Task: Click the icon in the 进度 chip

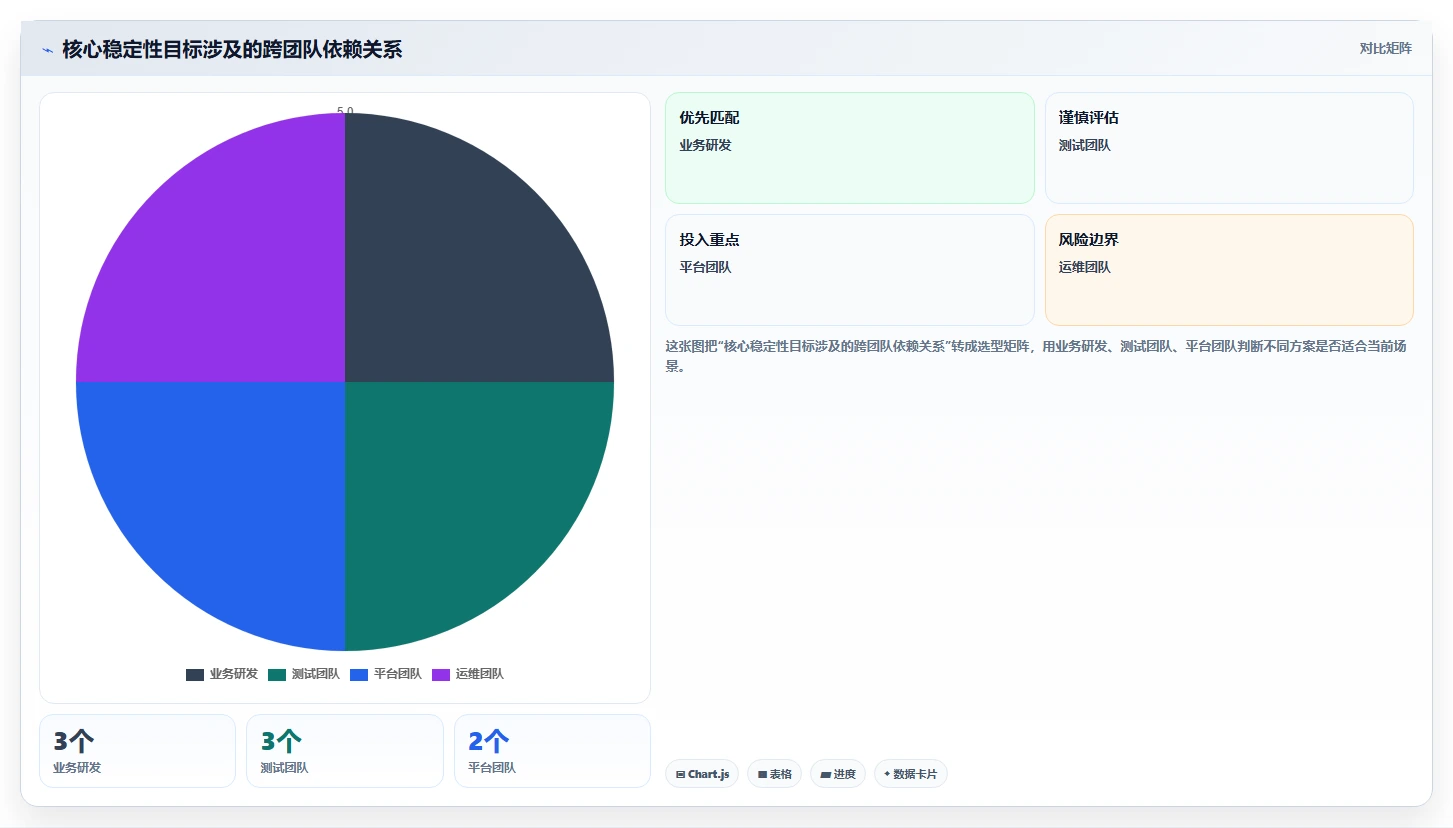Action: tap(825, 774)
